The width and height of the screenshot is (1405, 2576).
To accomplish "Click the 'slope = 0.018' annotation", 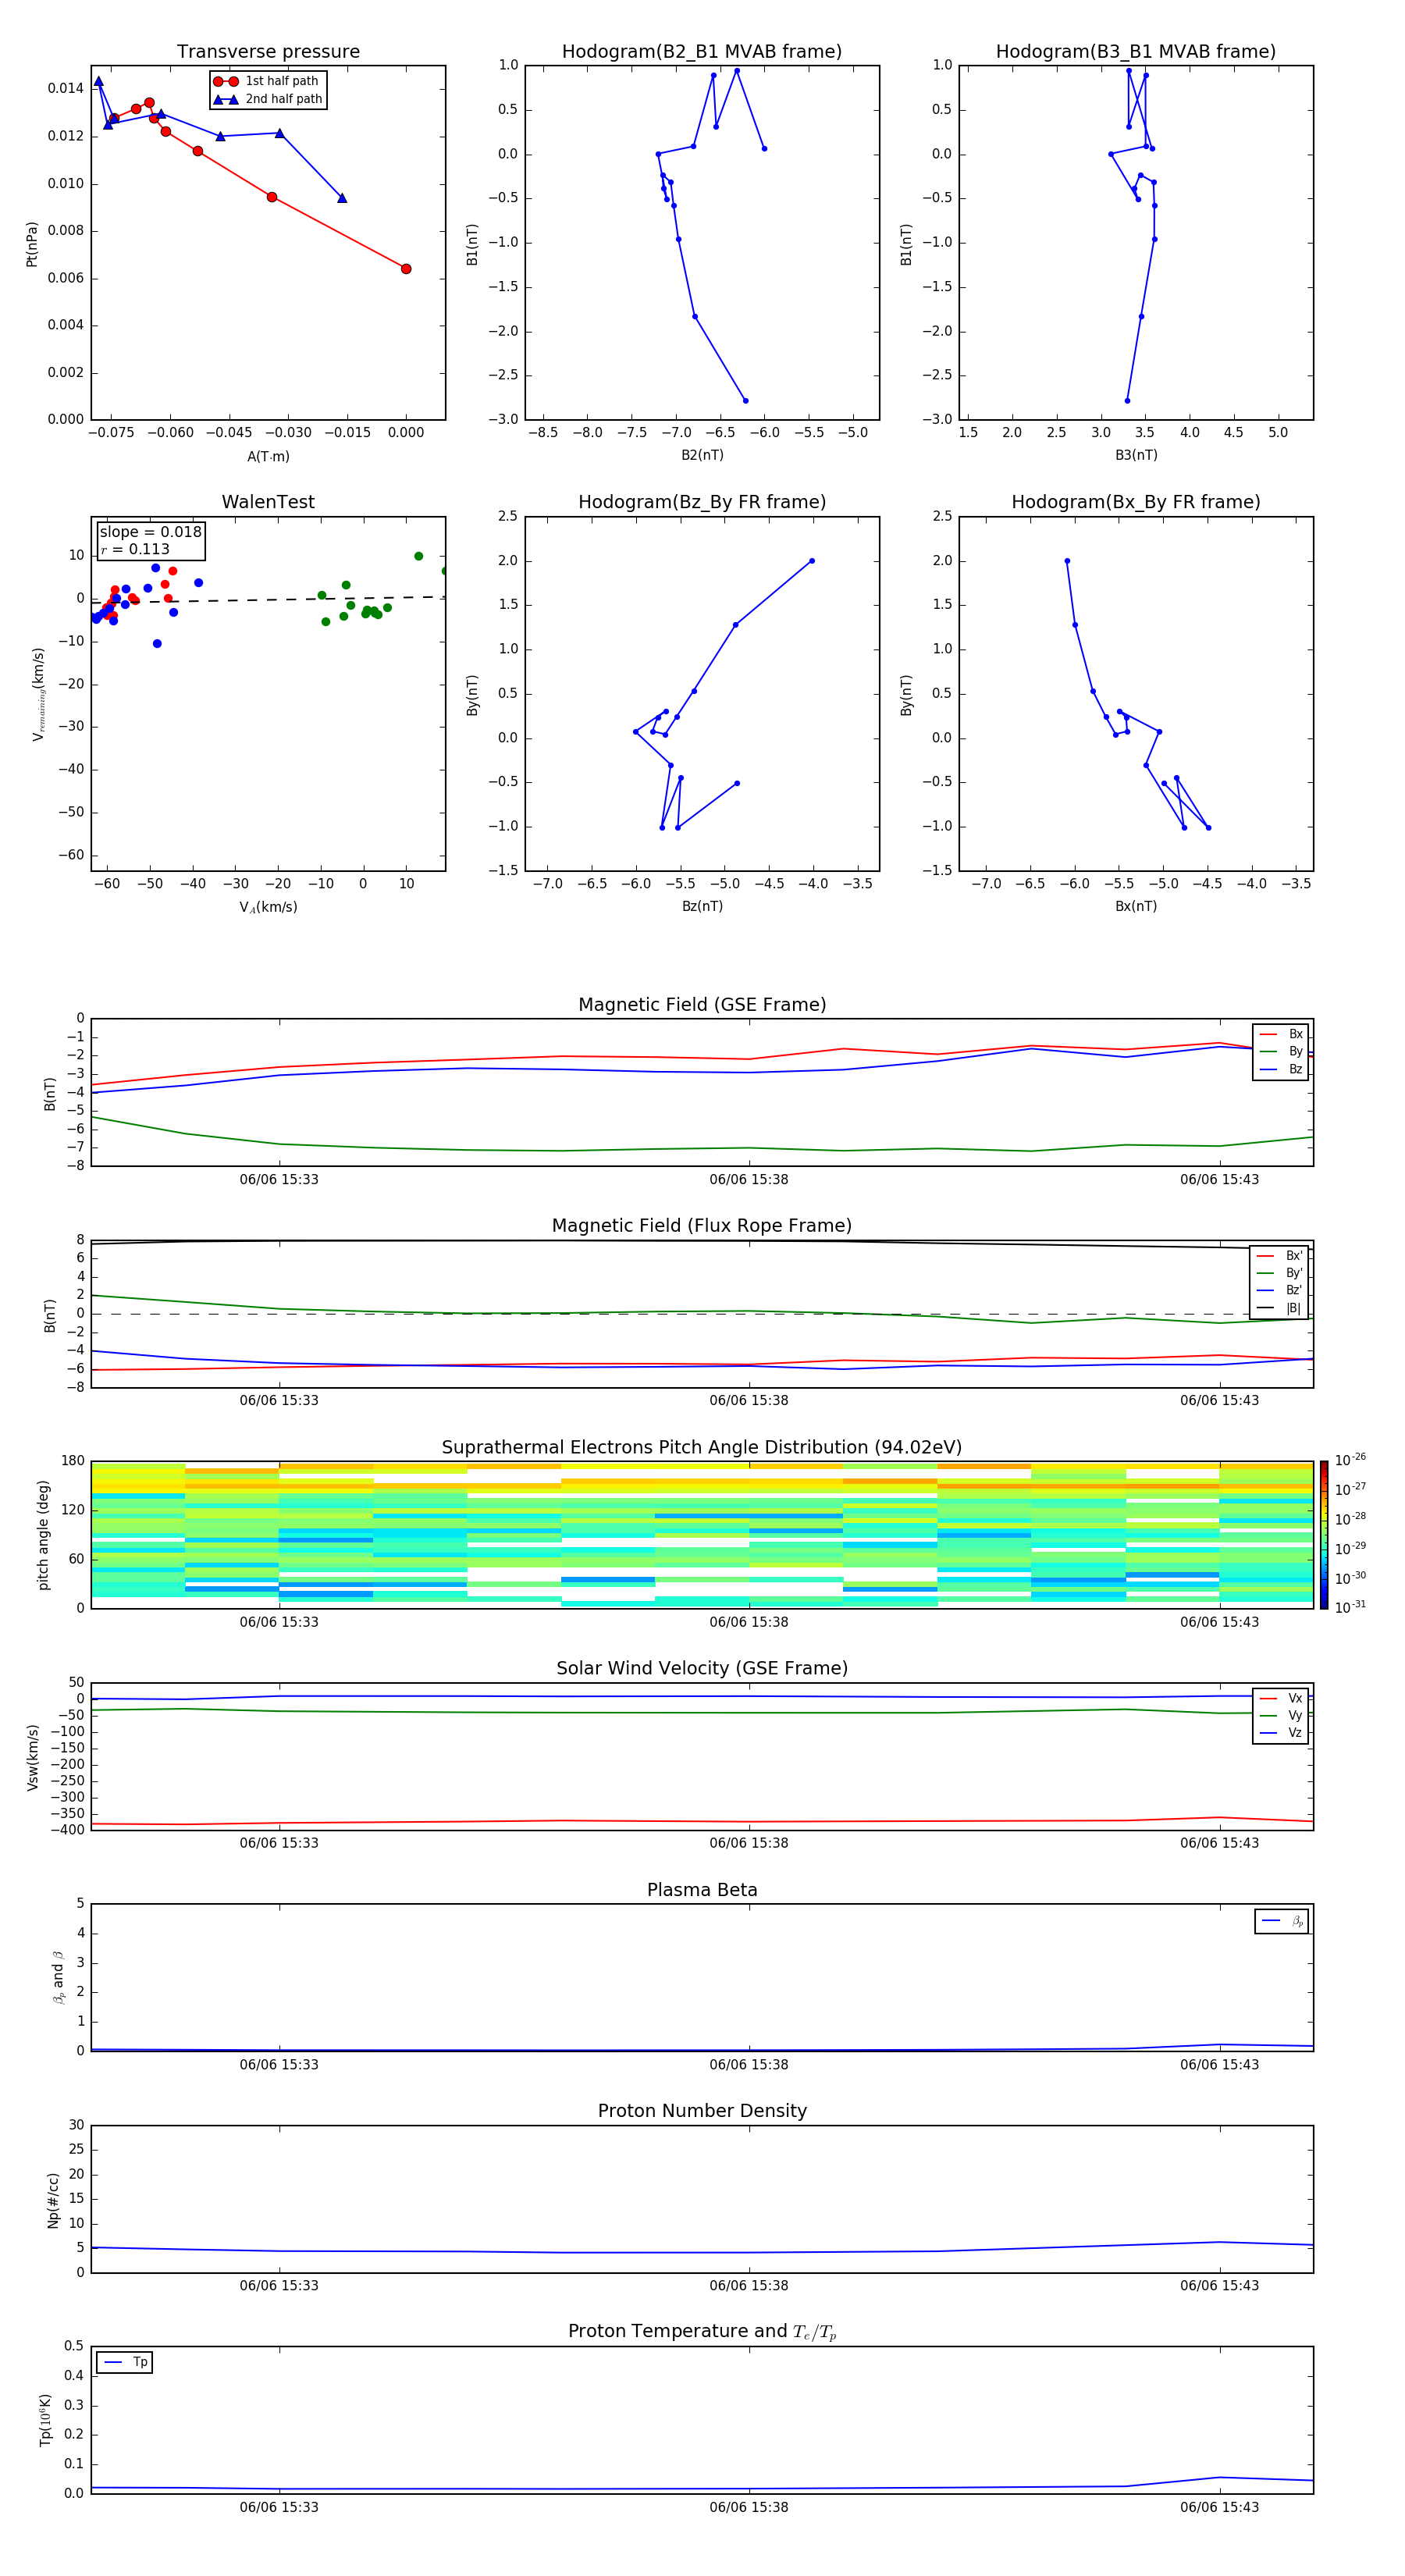I will point(150,532).
